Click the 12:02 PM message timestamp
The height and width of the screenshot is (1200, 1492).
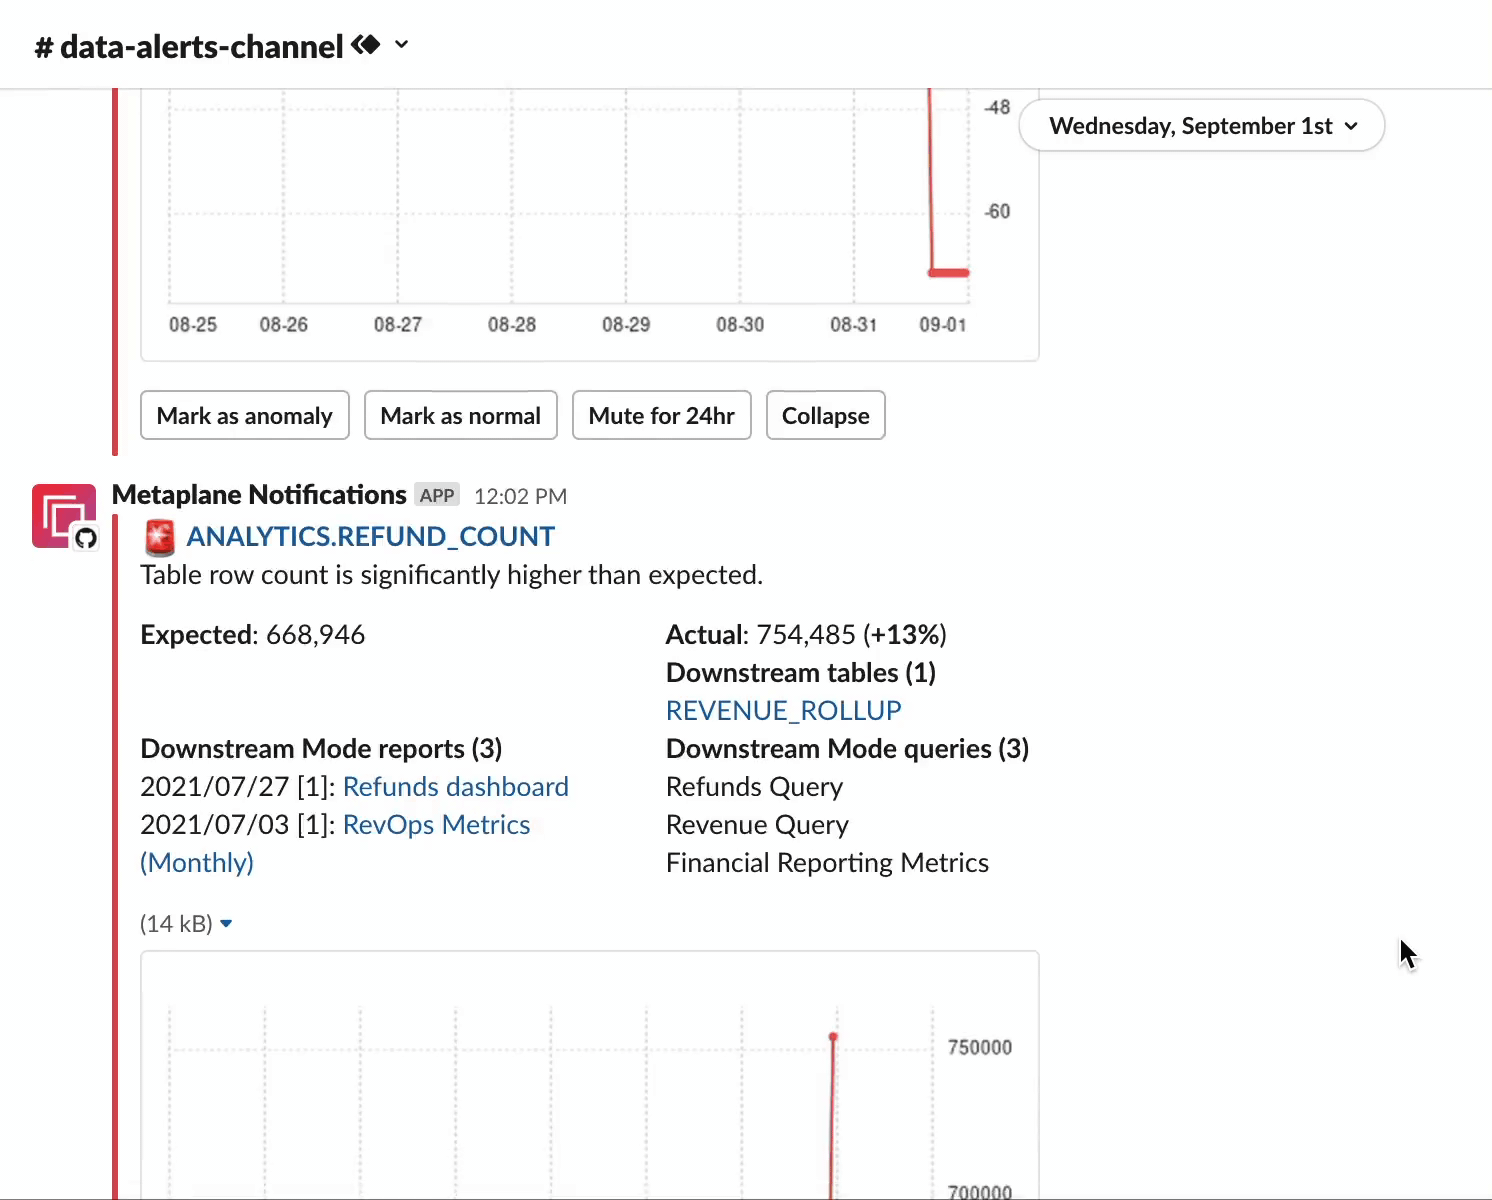(520, 496)
